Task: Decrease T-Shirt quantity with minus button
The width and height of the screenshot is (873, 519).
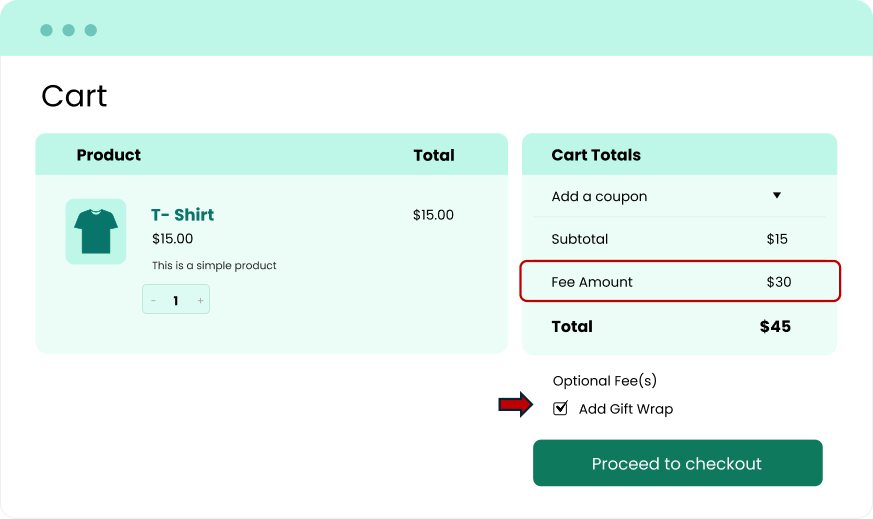Action: coord(153,300)
